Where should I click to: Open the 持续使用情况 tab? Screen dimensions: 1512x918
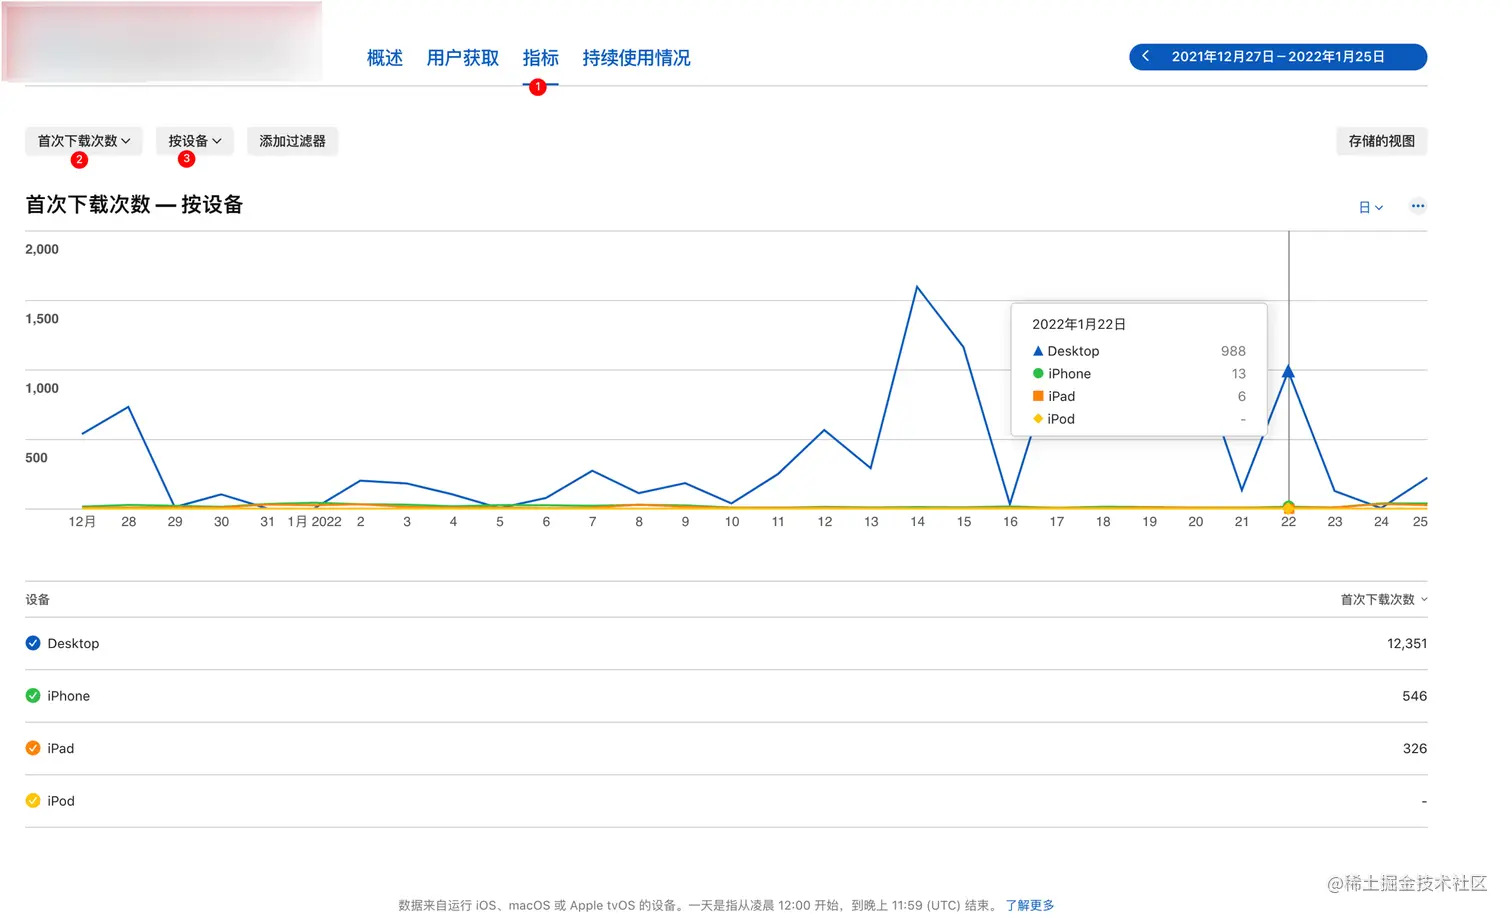tap(636, 58)
